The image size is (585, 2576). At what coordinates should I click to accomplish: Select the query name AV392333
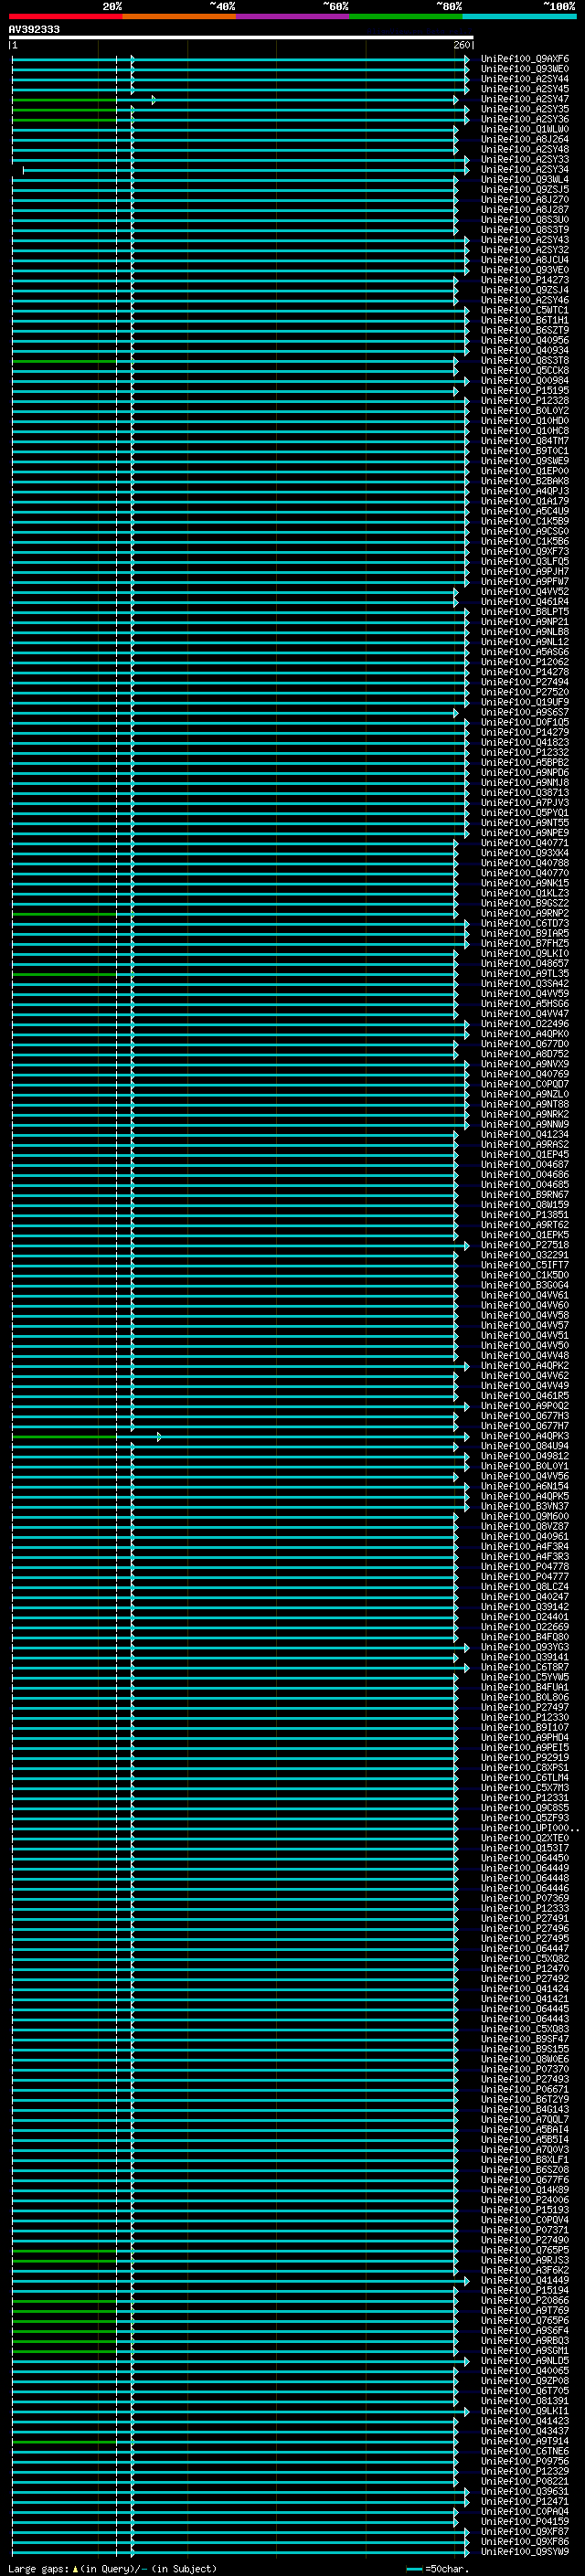point(34,30)
